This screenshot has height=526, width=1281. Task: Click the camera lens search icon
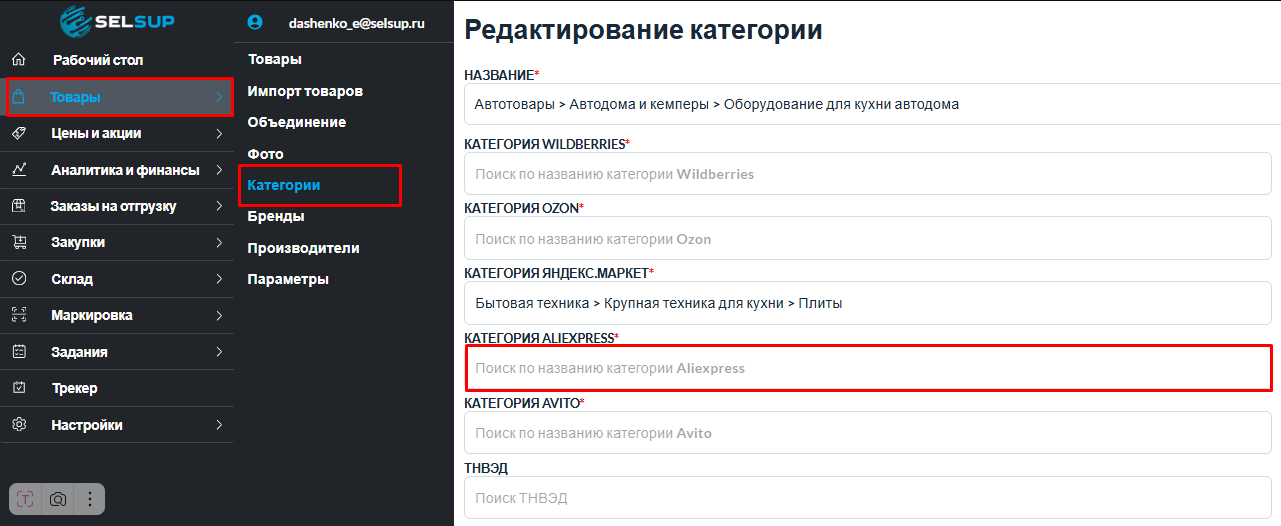(x=58, y=498)
